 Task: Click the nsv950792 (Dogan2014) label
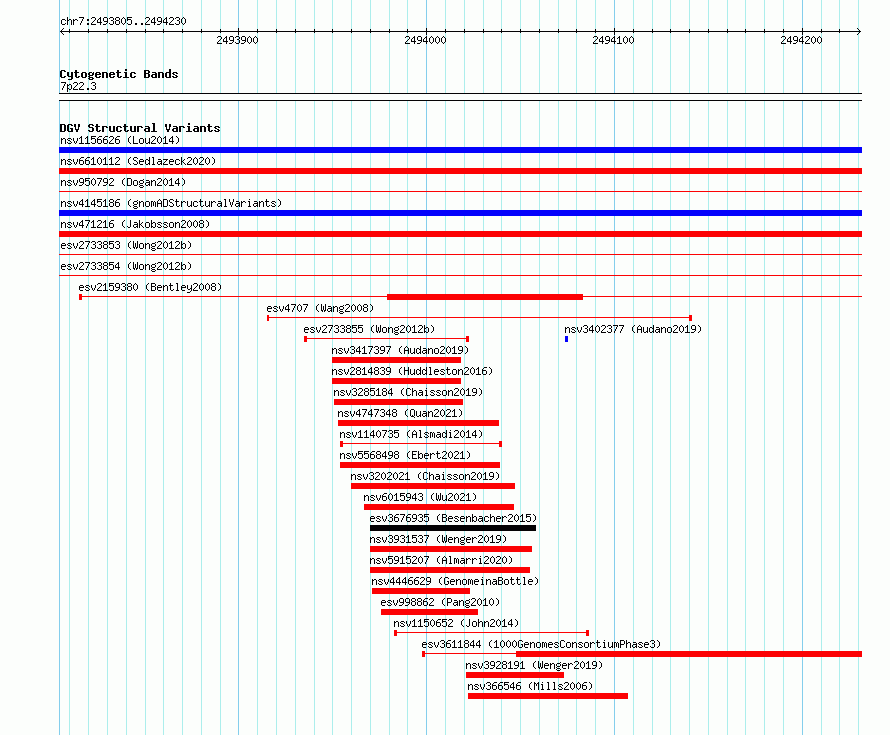point(123,182)
